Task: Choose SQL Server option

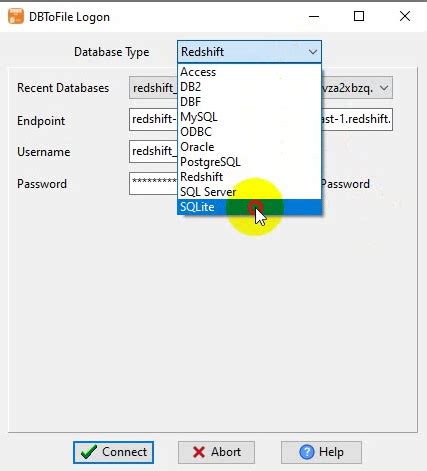Action: pos(249,192)
